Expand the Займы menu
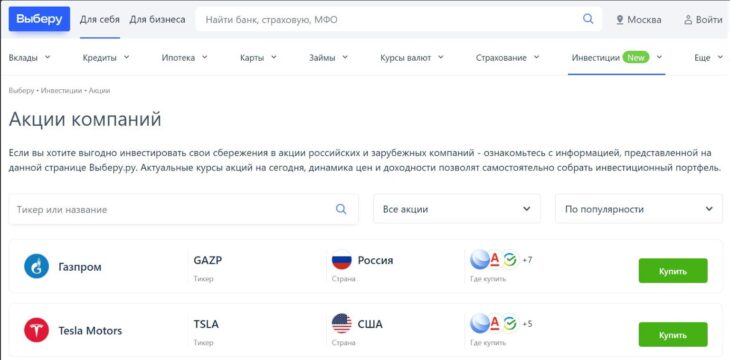The height and width of the screenshot is (360, 730). (328, 58)
